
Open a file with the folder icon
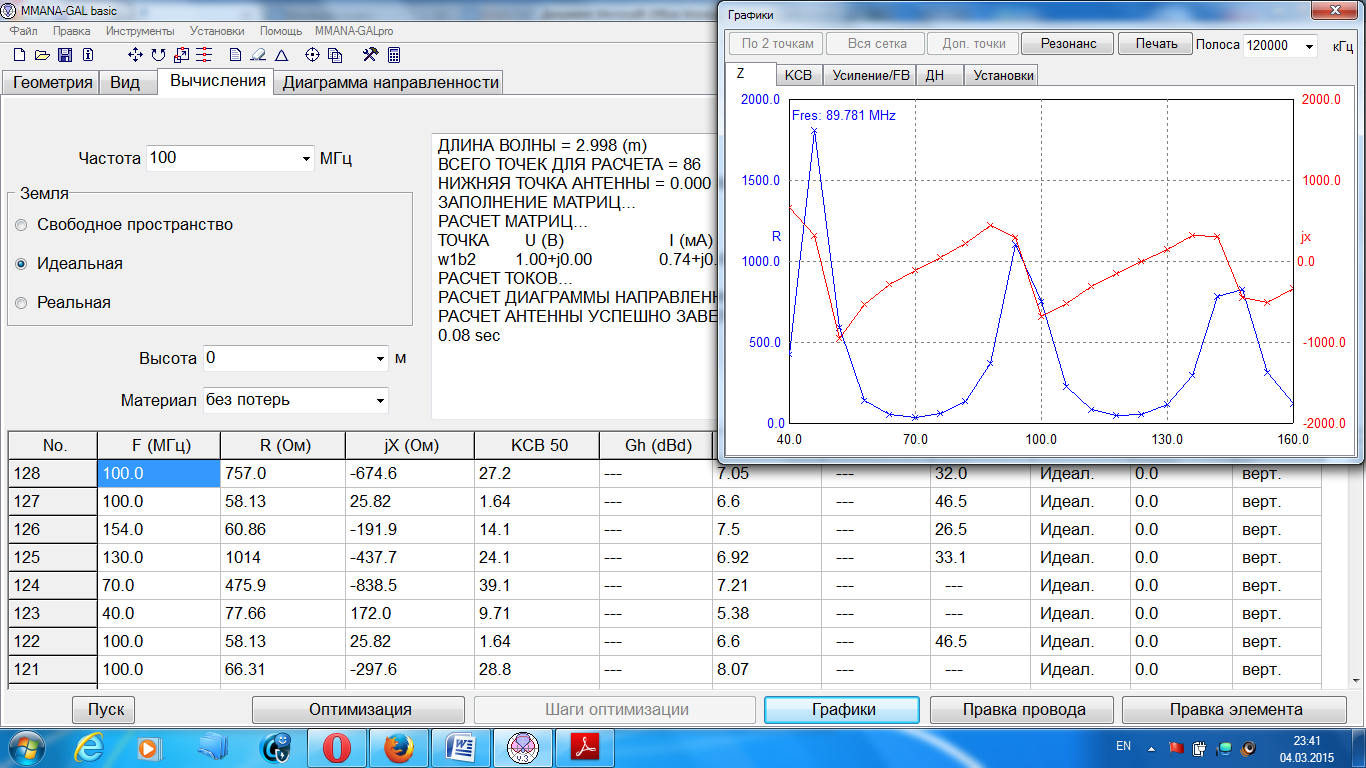(x=41, y=55)
